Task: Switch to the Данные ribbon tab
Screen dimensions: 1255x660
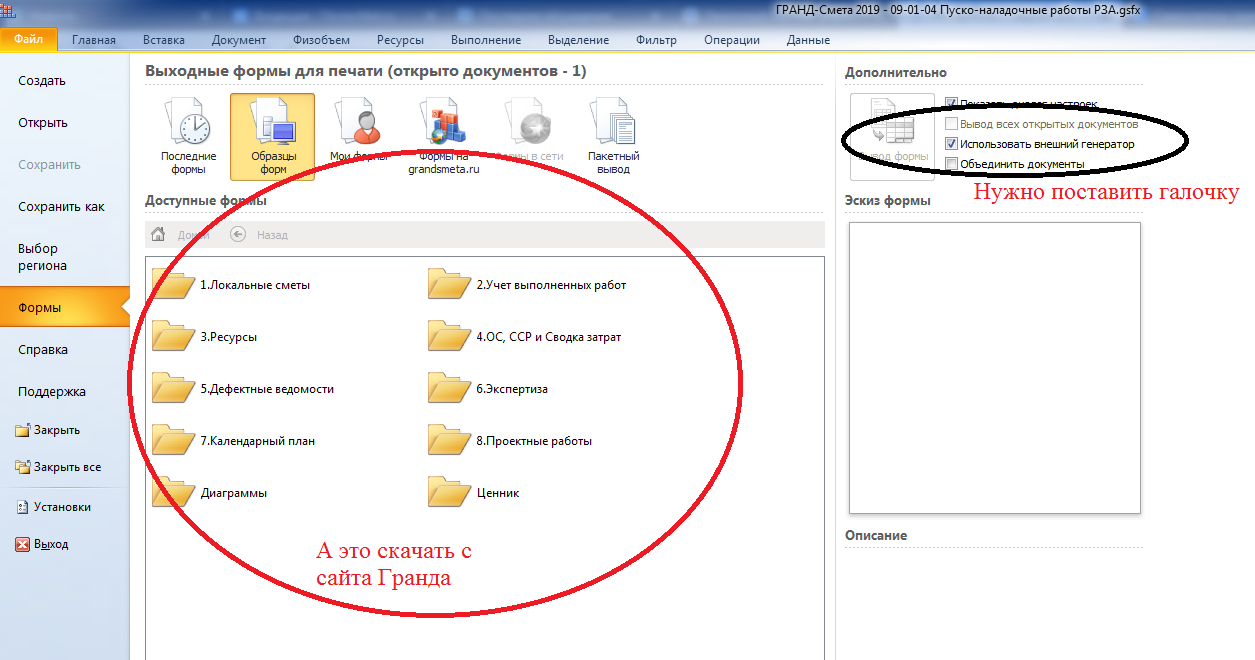Action: tap(808, 40)
